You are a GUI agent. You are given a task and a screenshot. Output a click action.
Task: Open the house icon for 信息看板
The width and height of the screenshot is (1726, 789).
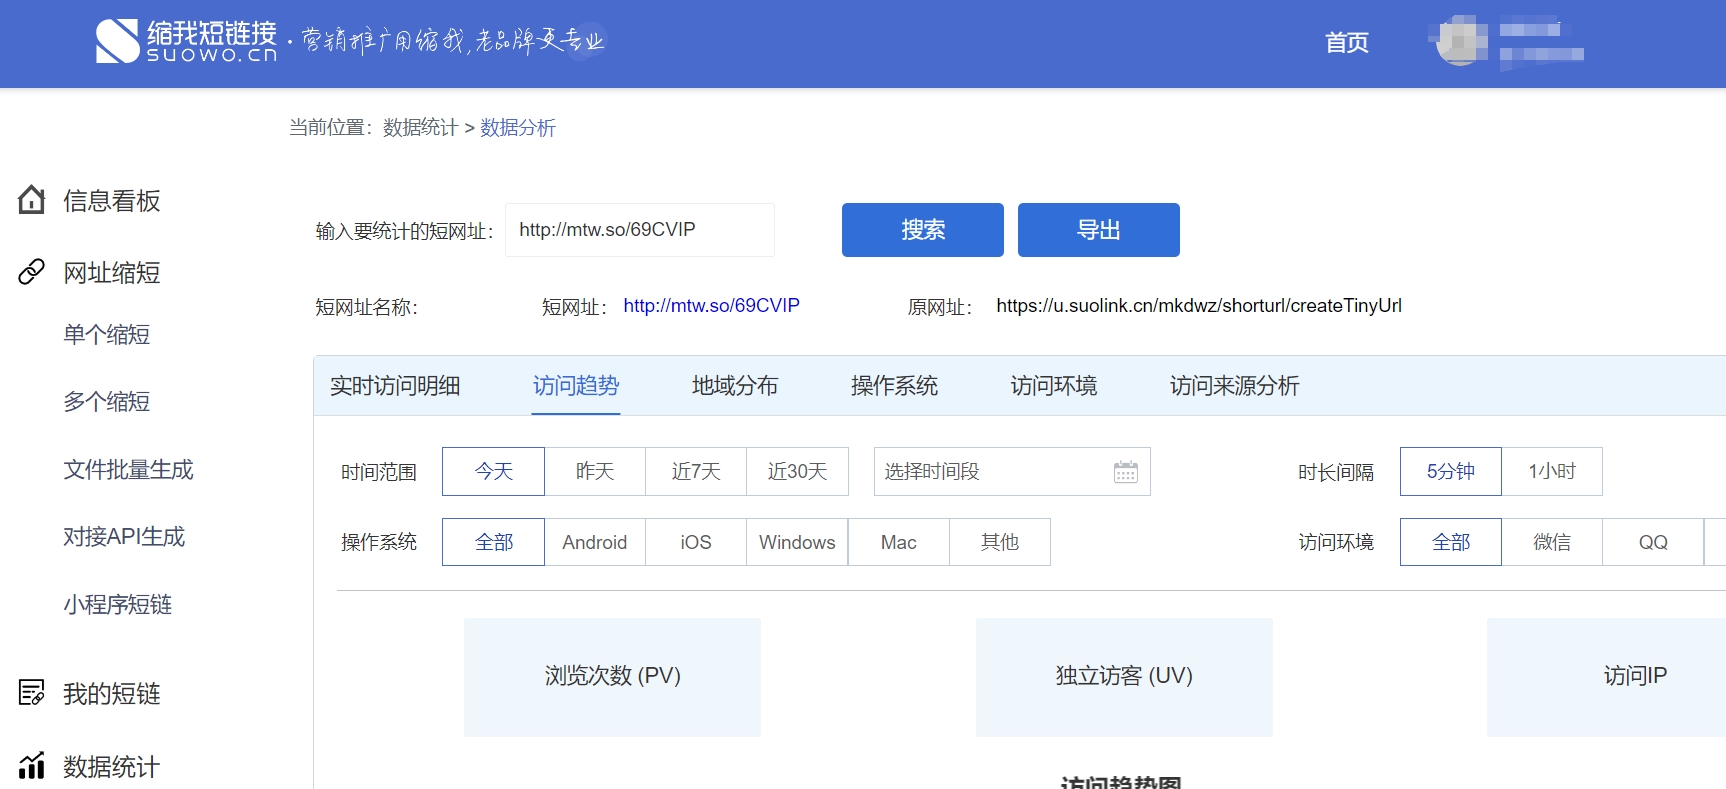[x=32, y=200]
